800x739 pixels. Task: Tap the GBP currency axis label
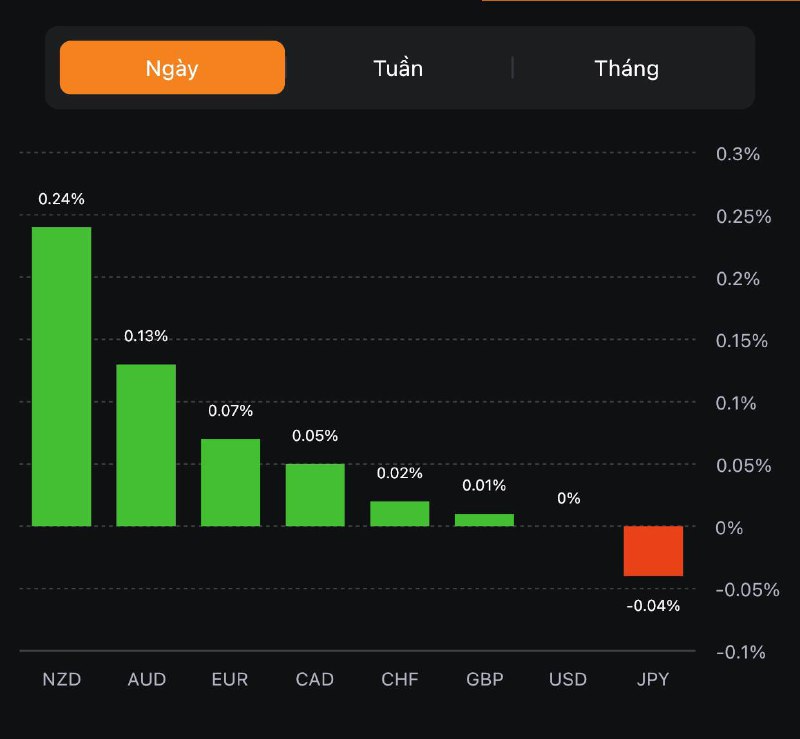point(485,680)
